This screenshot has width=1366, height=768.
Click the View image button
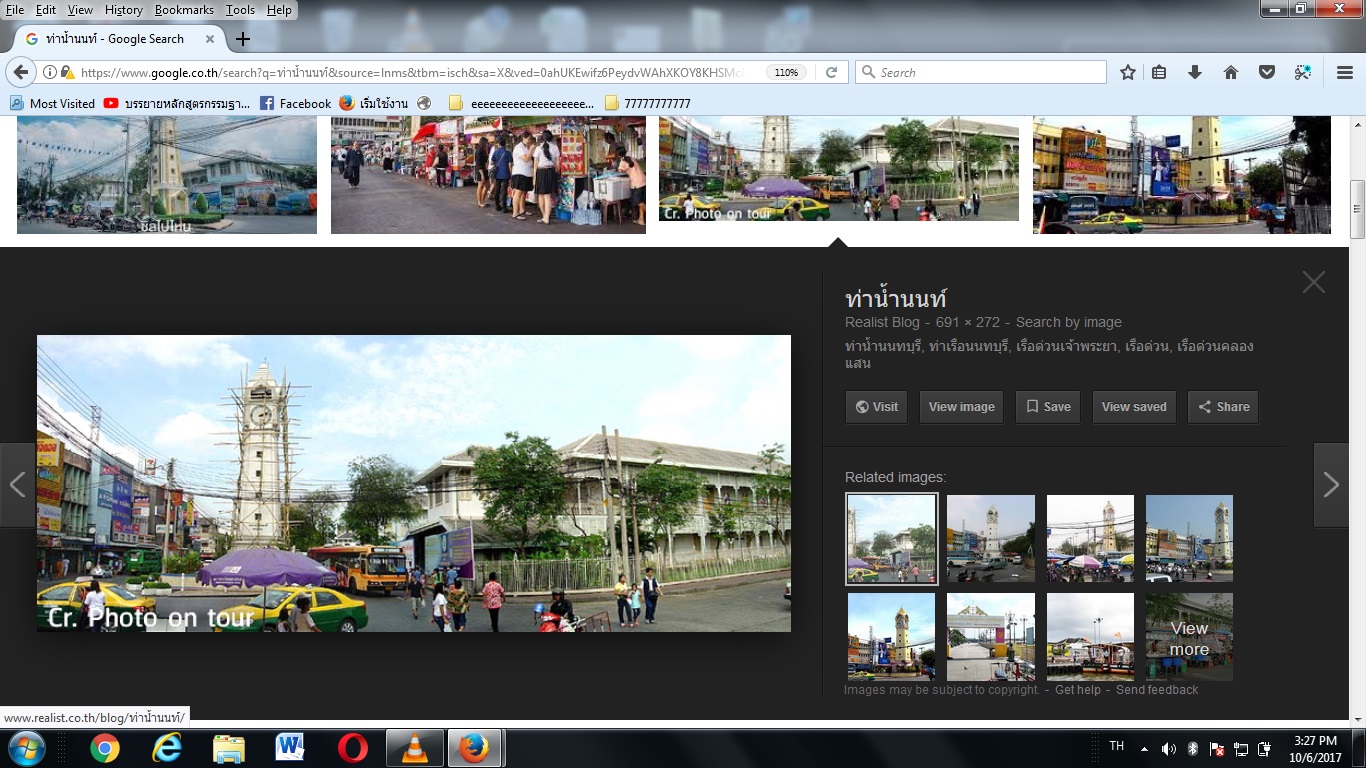coord(961,407)
